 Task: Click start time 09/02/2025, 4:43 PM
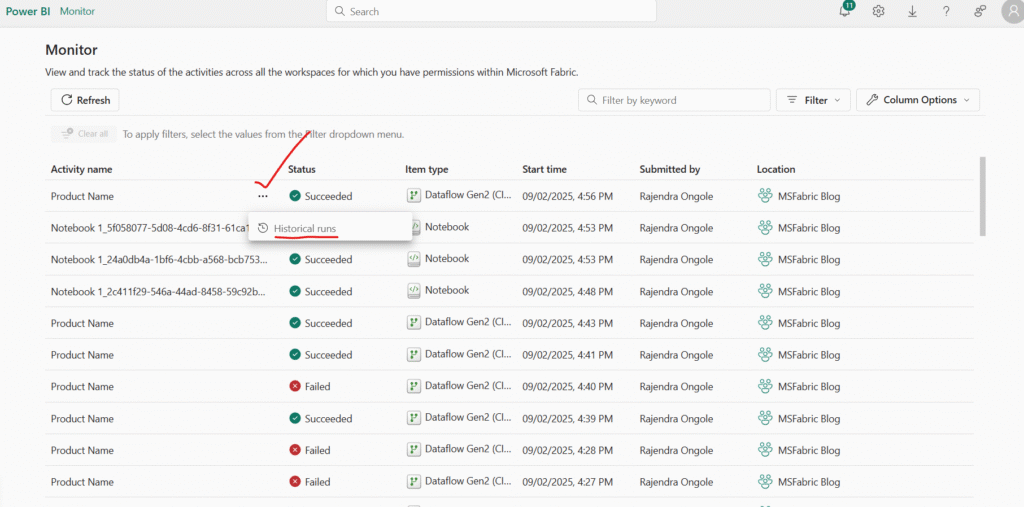pyautogui.click(x=568, y=323)
